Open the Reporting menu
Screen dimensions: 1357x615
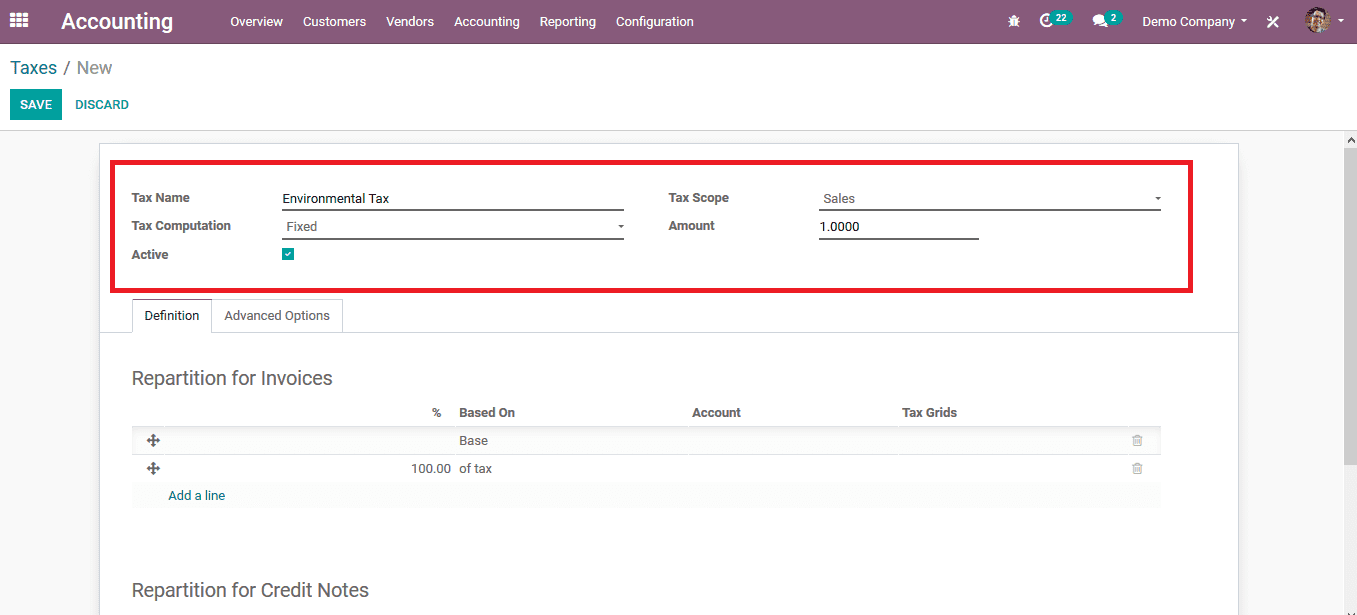(x=568, y=21)
